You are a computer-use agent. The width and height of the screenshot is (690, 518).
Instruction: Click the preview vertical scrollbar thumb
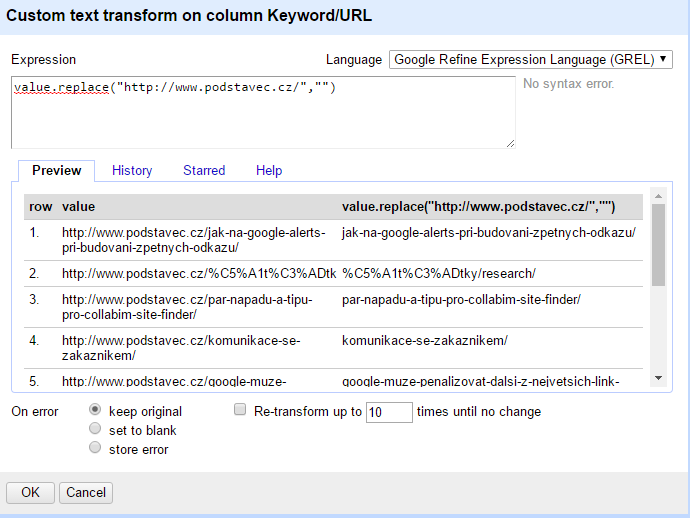coord(658,245)
